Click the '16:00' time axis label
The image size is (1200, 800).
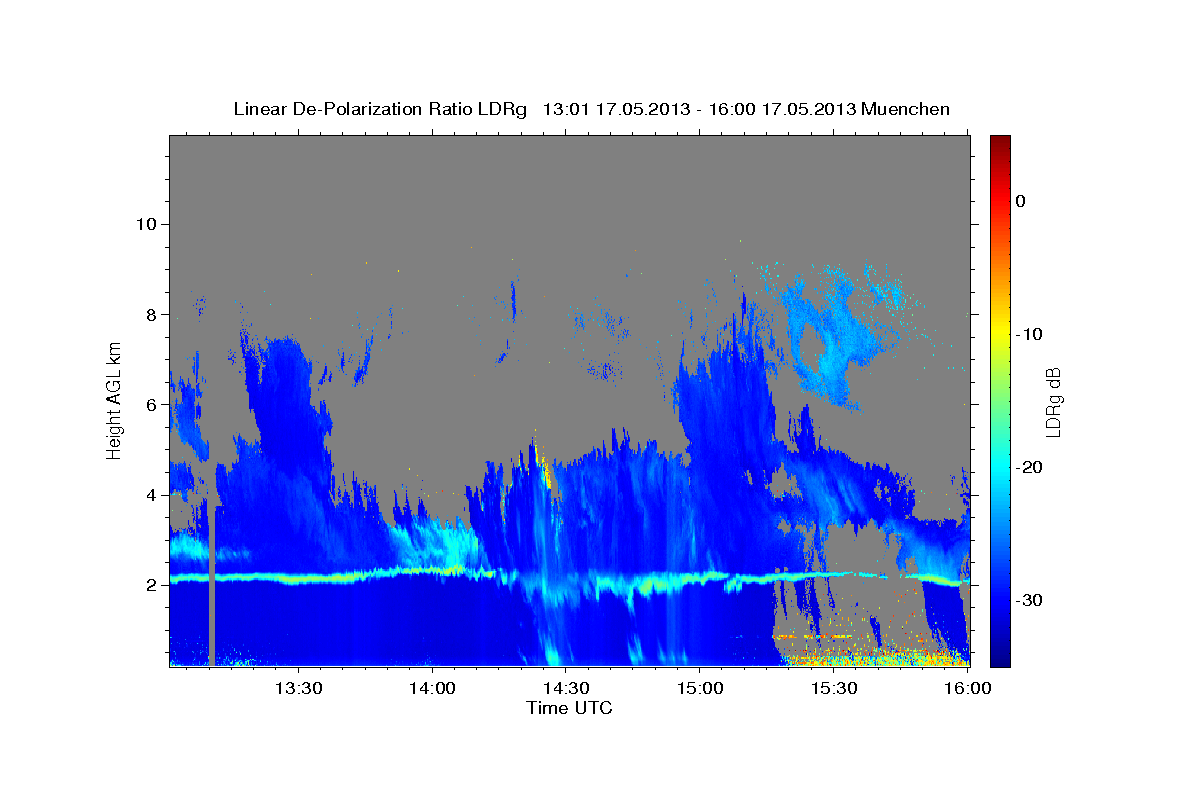point(967,690)
